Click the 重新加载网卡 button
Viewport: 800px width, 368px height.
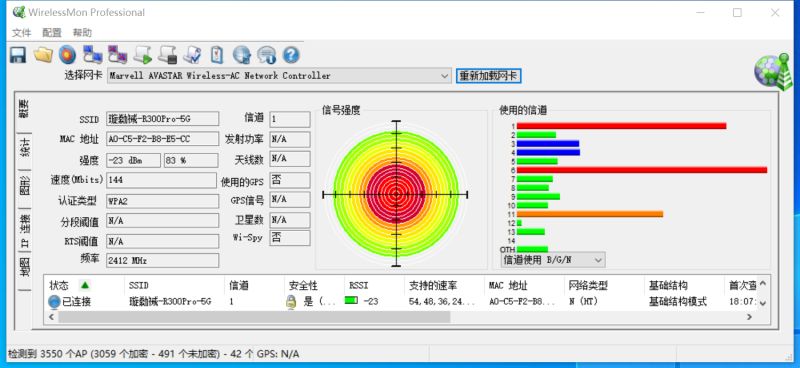click(489, 76)
